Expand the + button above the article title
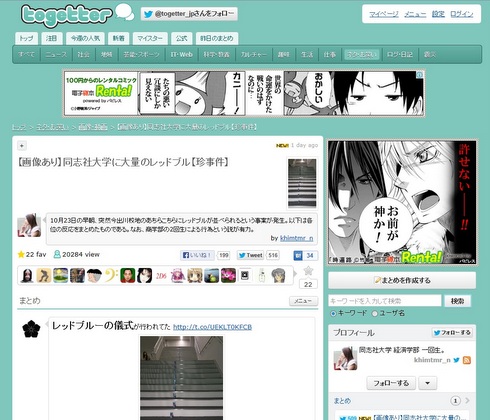Screen dimensions: 490x420 pyautogui.click(x=22, y=146)
